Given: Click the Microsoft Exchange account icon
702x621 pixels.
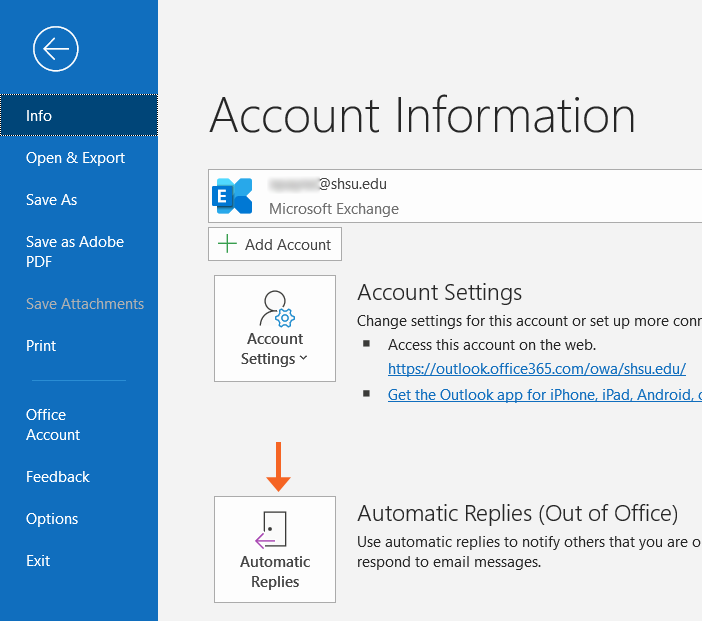Looking at the screenshot, I should pos(234,196).
